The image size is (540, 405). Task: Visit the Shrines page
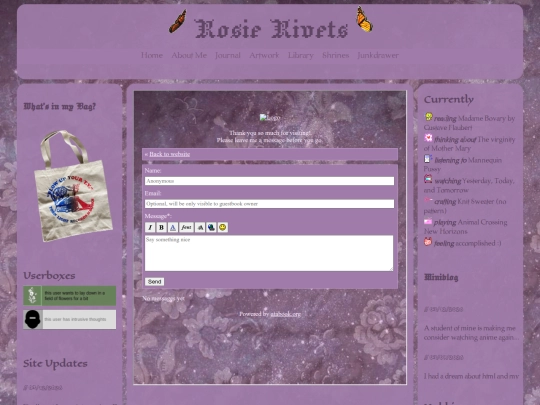click(336, 55)
